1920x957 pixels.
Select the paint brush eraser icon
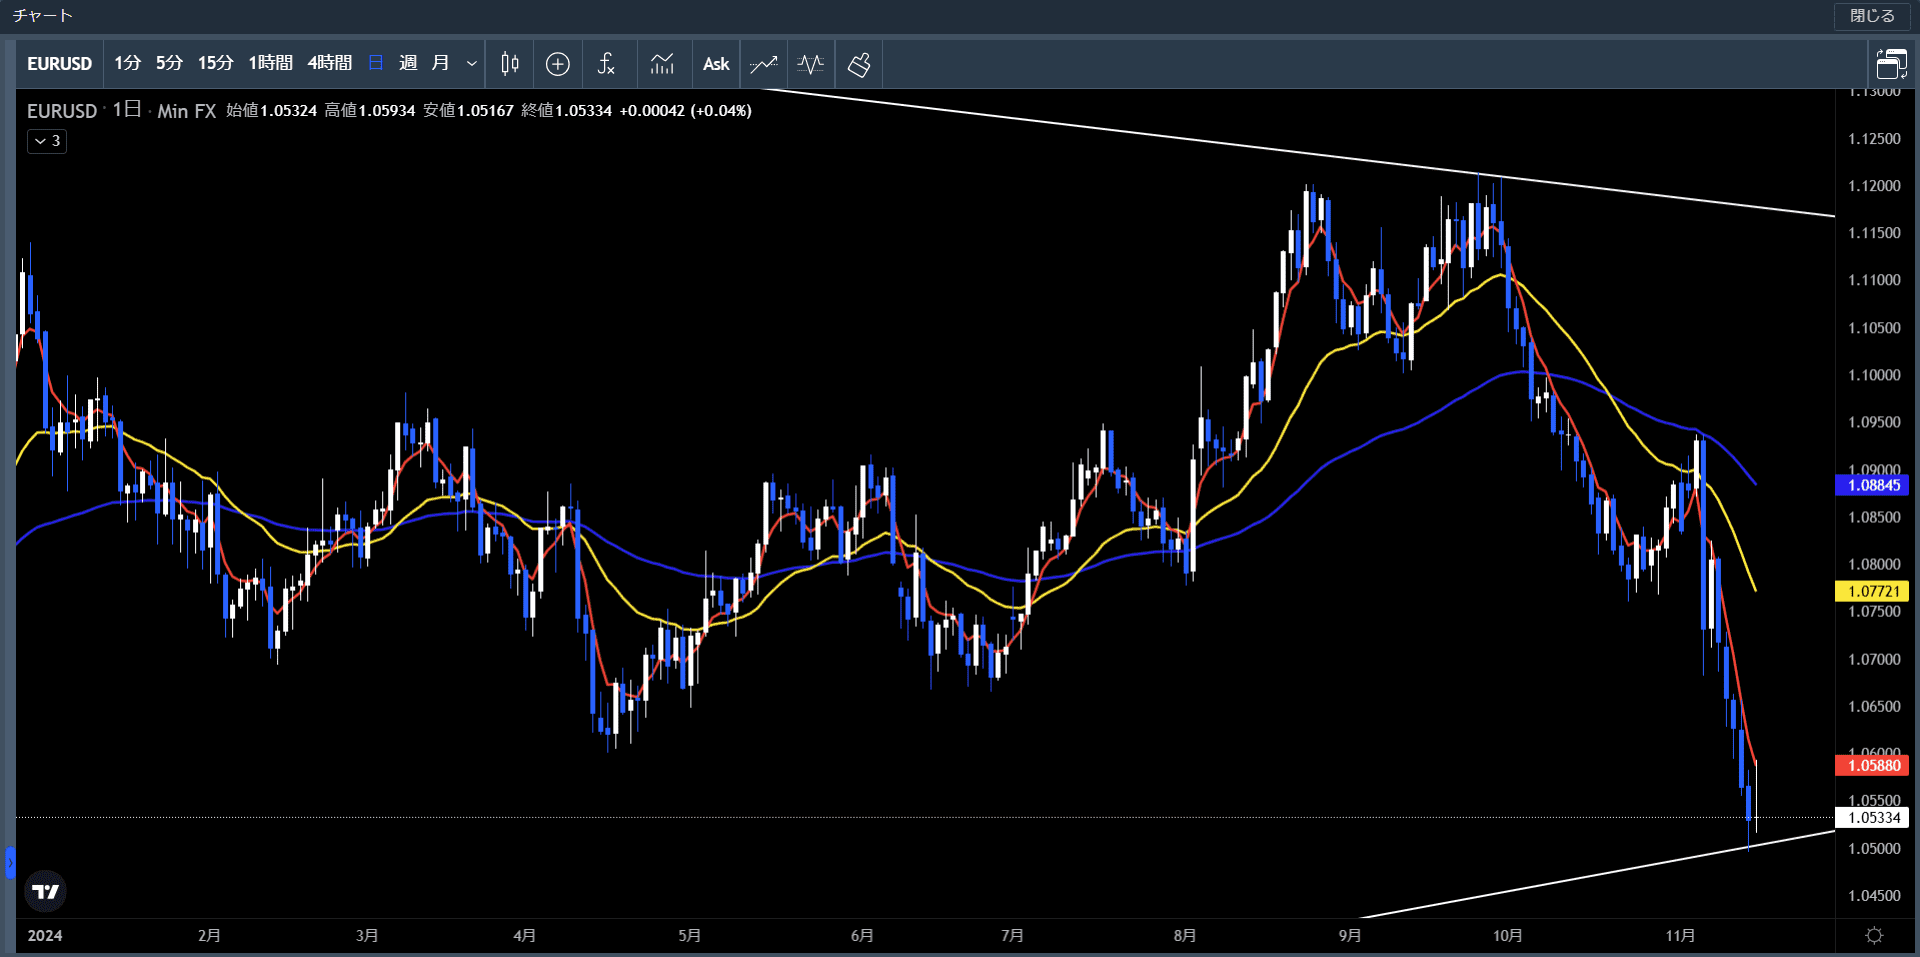[859, 64]
